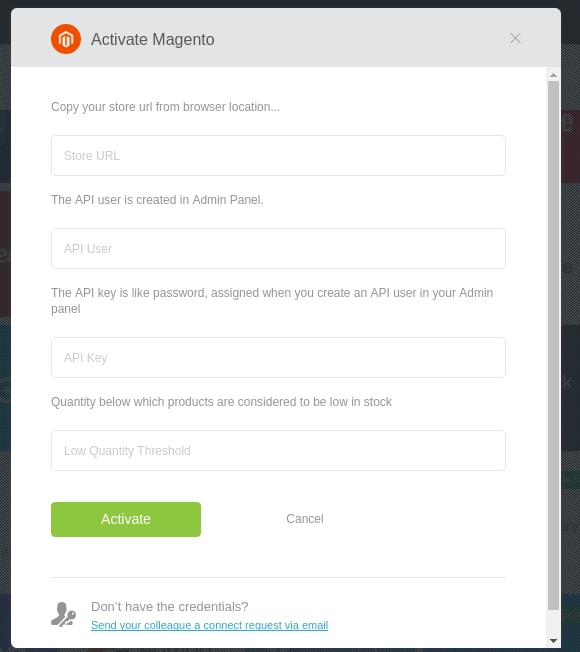Click the "Copy your store url" instruction text

(165, 107)
